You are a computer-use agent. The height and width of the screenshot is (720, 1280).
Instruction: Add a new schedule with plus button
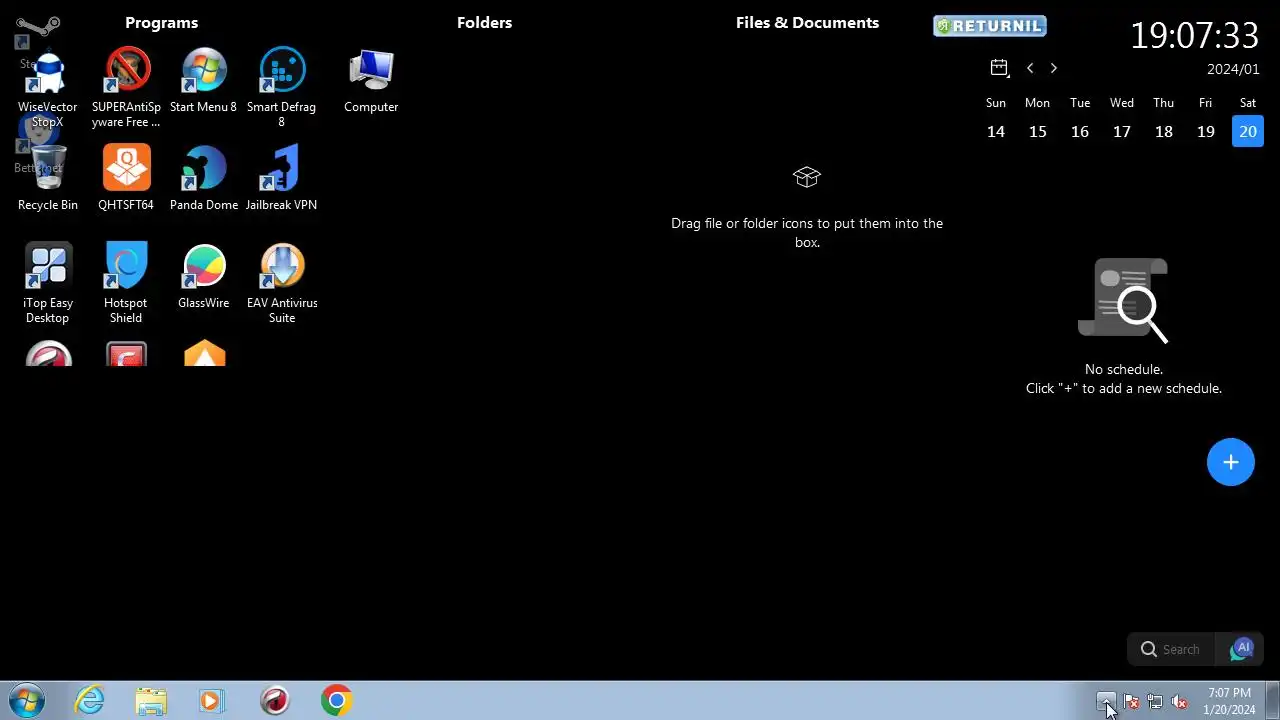(1231, 462)
